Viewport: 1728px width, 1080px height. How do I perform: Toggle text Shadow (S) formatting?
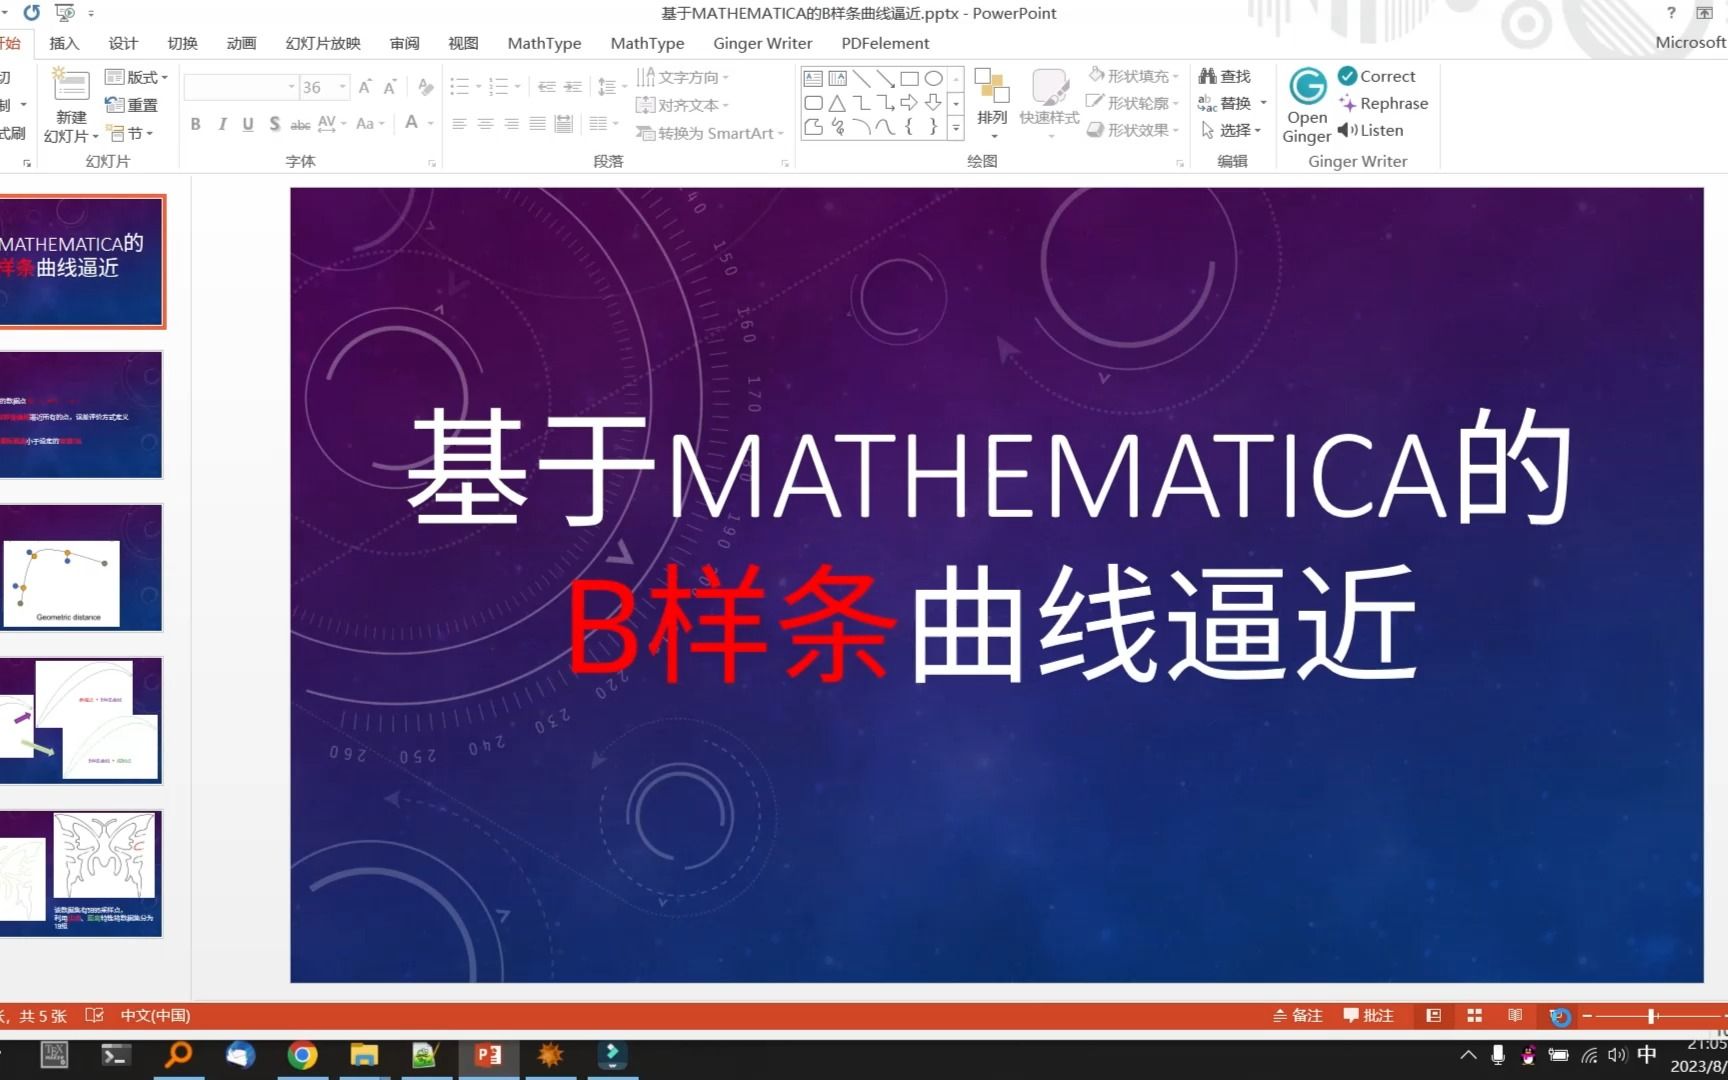(x=274, y=124)
